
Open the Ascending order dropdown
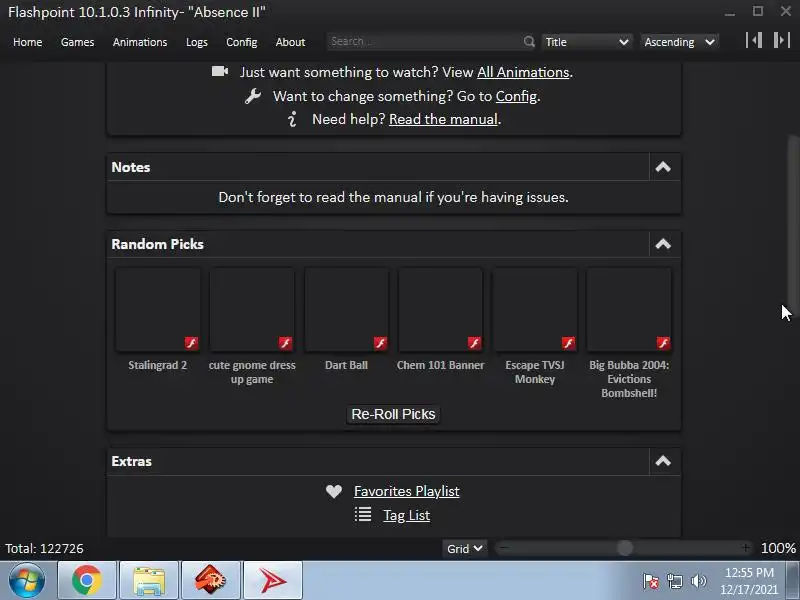pos(679,42)
